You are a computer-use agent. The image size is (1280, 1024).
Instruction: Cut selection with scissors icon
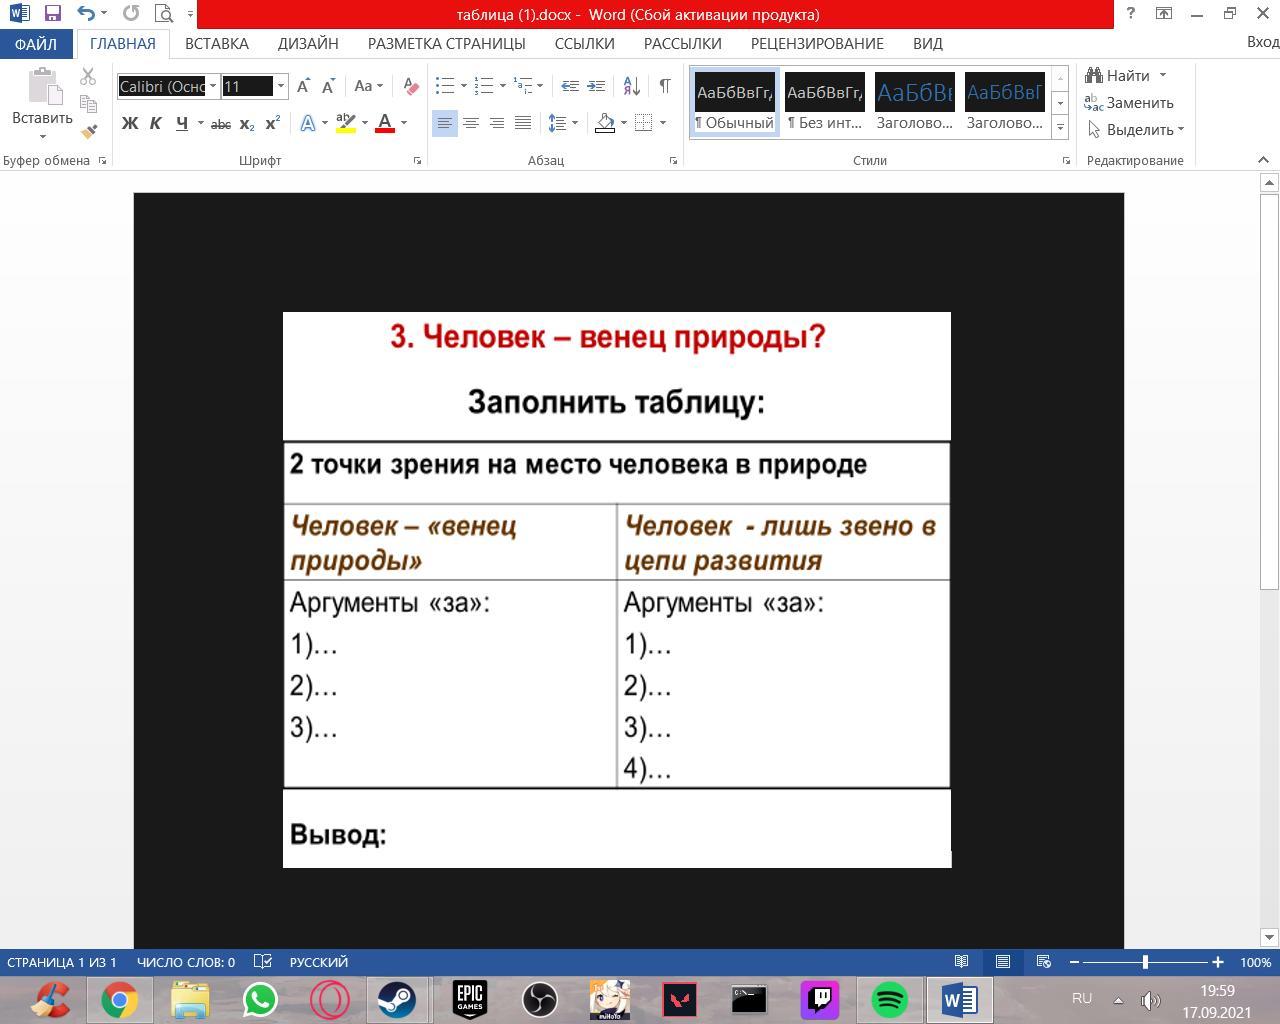[88, 77]
